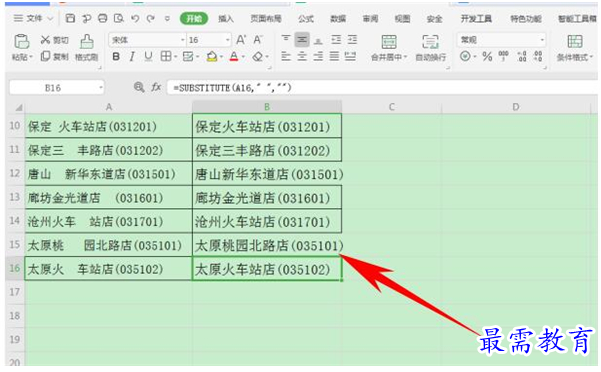This screenshot has width=601, height=372.
Task: Open the fill color dropdown arrow
Action: coord(222,57)
